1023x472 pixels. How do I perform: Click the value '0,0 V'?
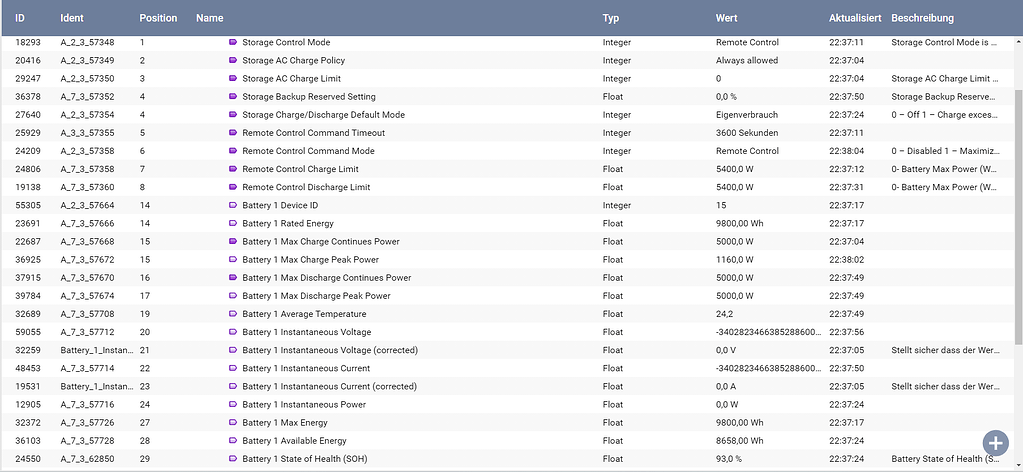(726, 351)
